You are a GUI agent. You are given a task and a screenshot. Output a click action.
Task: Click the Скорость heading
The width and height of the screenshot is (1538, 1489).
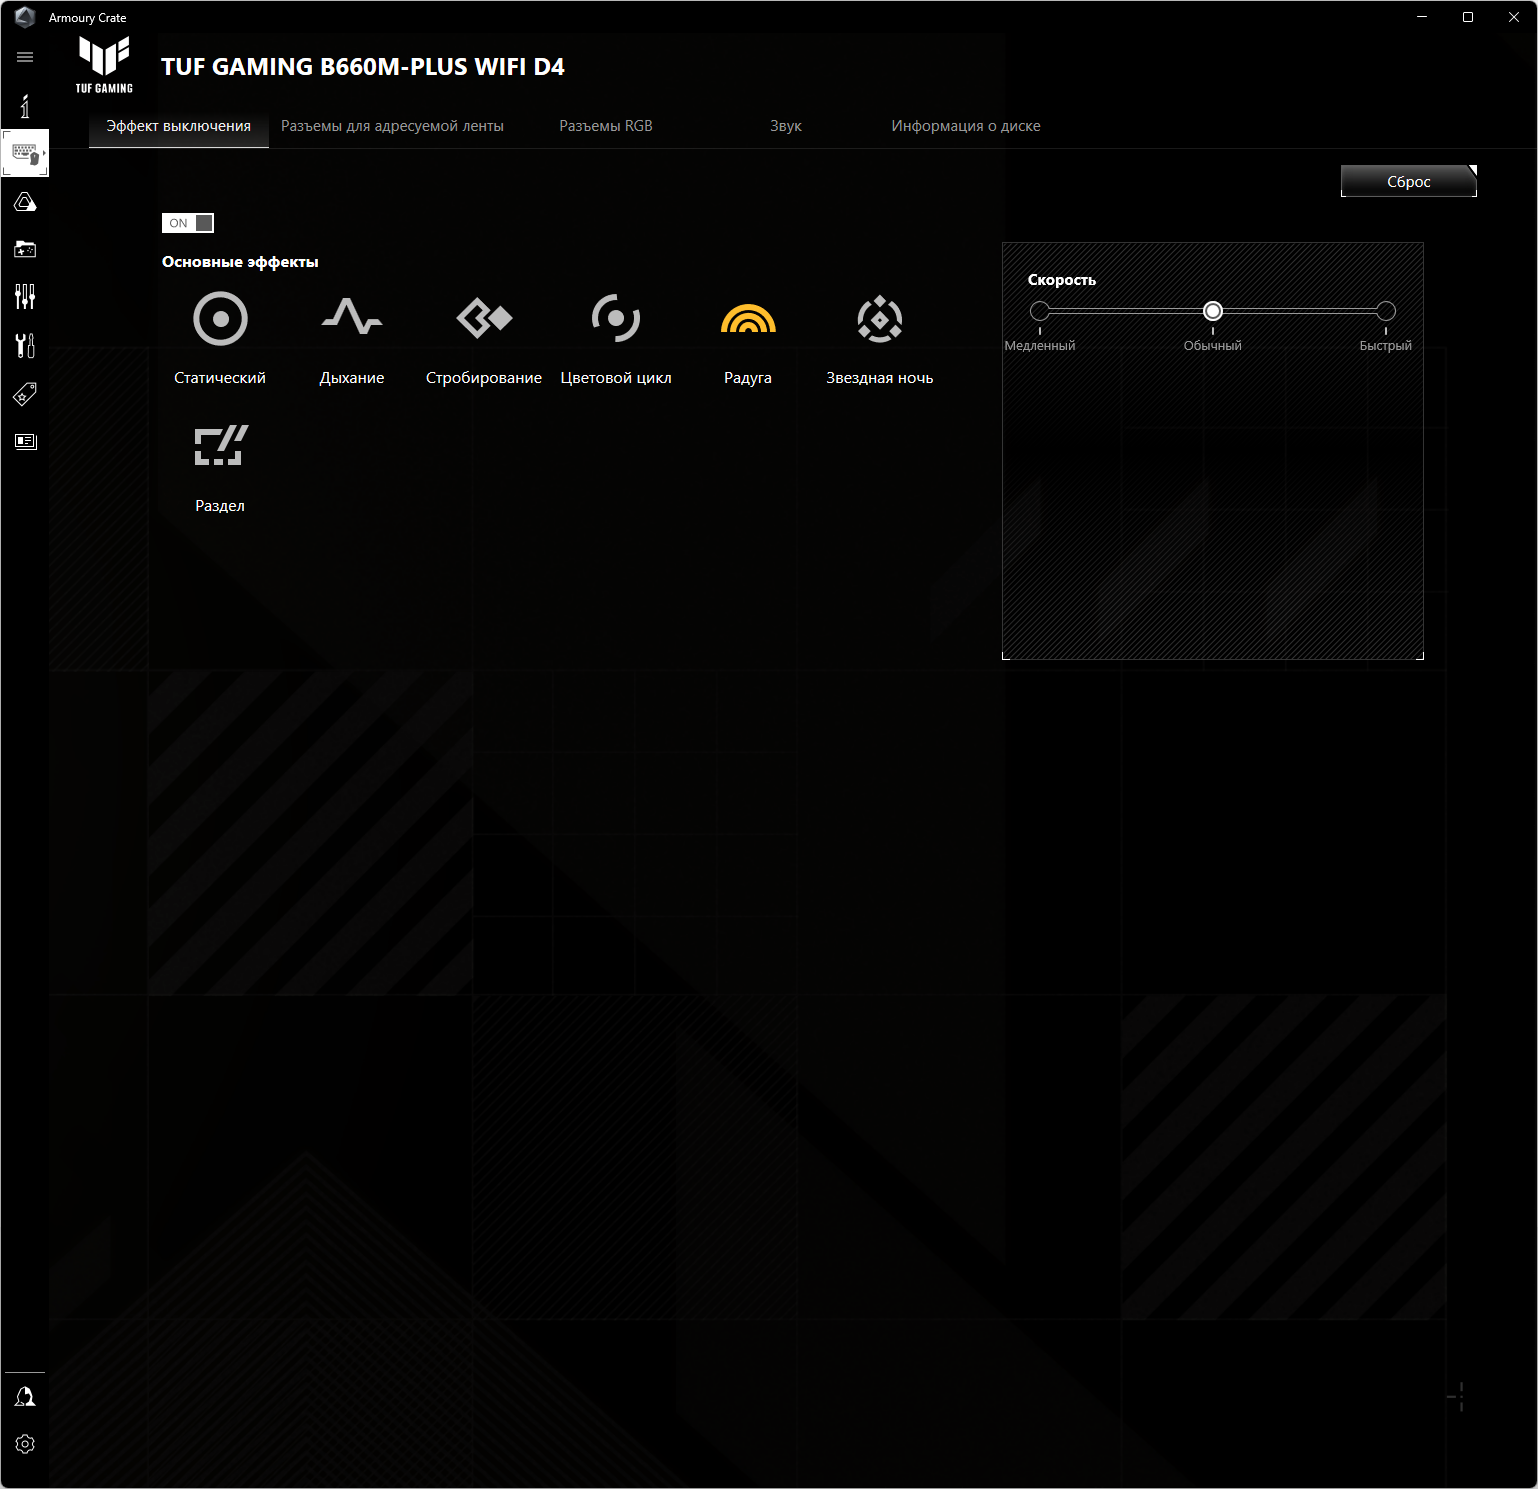[1062, 280]
